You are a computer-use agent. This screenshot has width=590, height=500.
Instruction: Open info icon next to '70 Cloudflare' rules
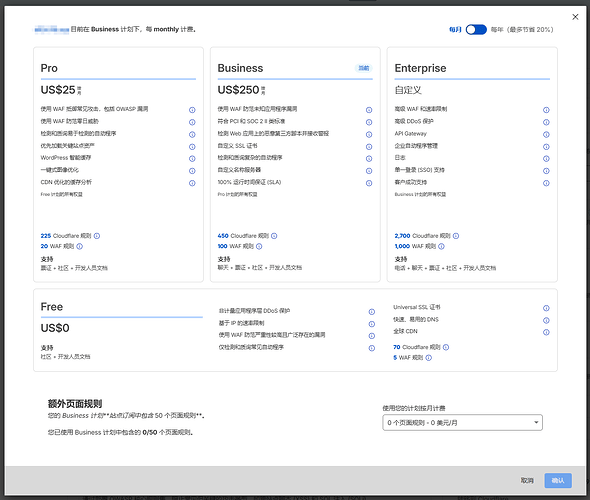446,347
